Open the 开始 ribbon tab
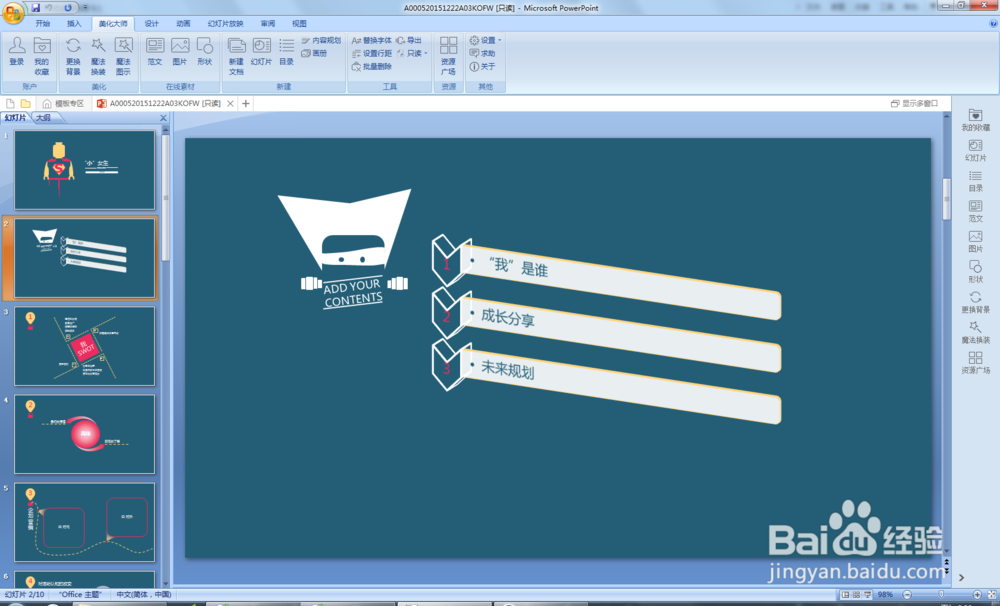The width and height of the screenshot is (1000, 606). [x=43, y=24]
